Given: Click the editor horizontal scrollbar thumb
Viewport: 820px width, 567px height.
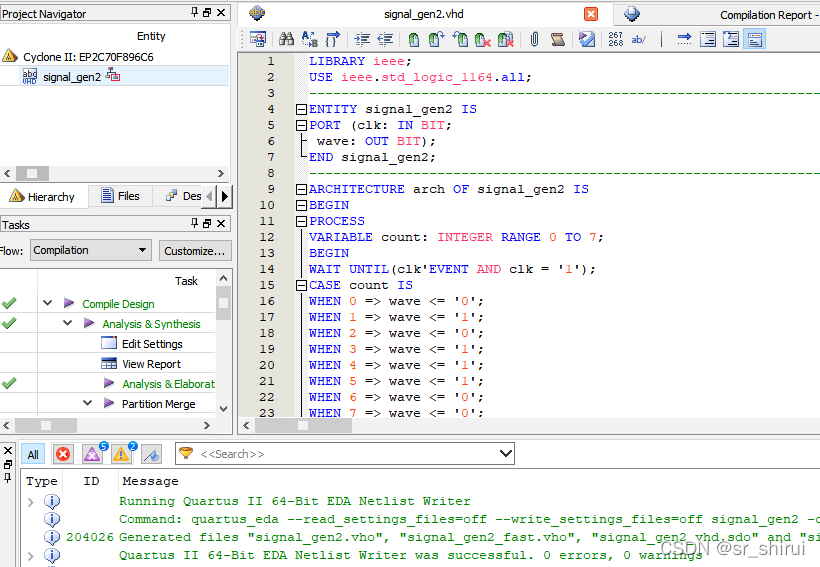Looking at the screenshot, I should [x=304, y=426].
